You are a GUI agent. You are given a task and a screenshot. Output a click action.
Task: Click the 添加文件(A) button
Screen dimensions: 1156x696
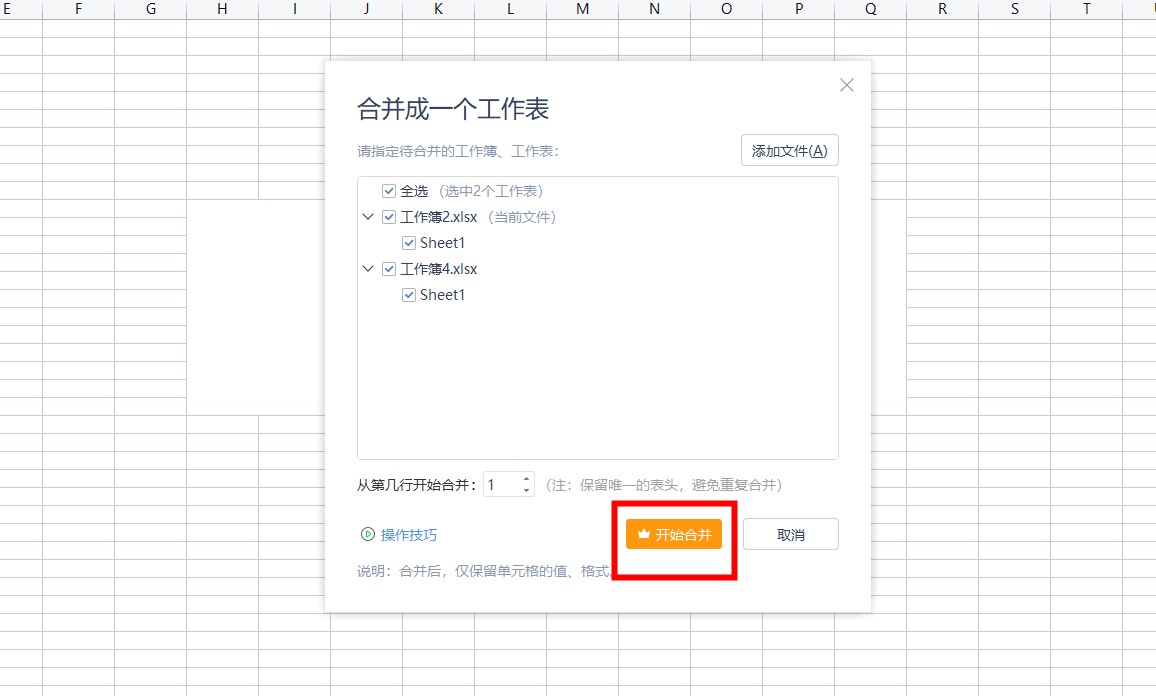[x=789, y=151]
